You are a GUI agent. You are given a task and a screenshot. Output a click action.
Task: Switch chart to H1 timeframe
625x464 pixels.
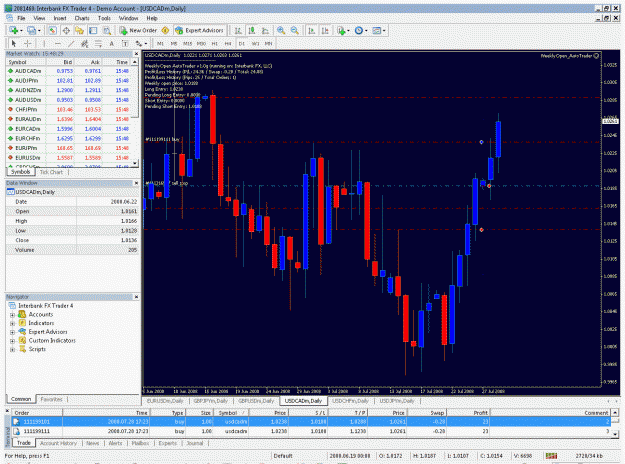pos(214,43)
